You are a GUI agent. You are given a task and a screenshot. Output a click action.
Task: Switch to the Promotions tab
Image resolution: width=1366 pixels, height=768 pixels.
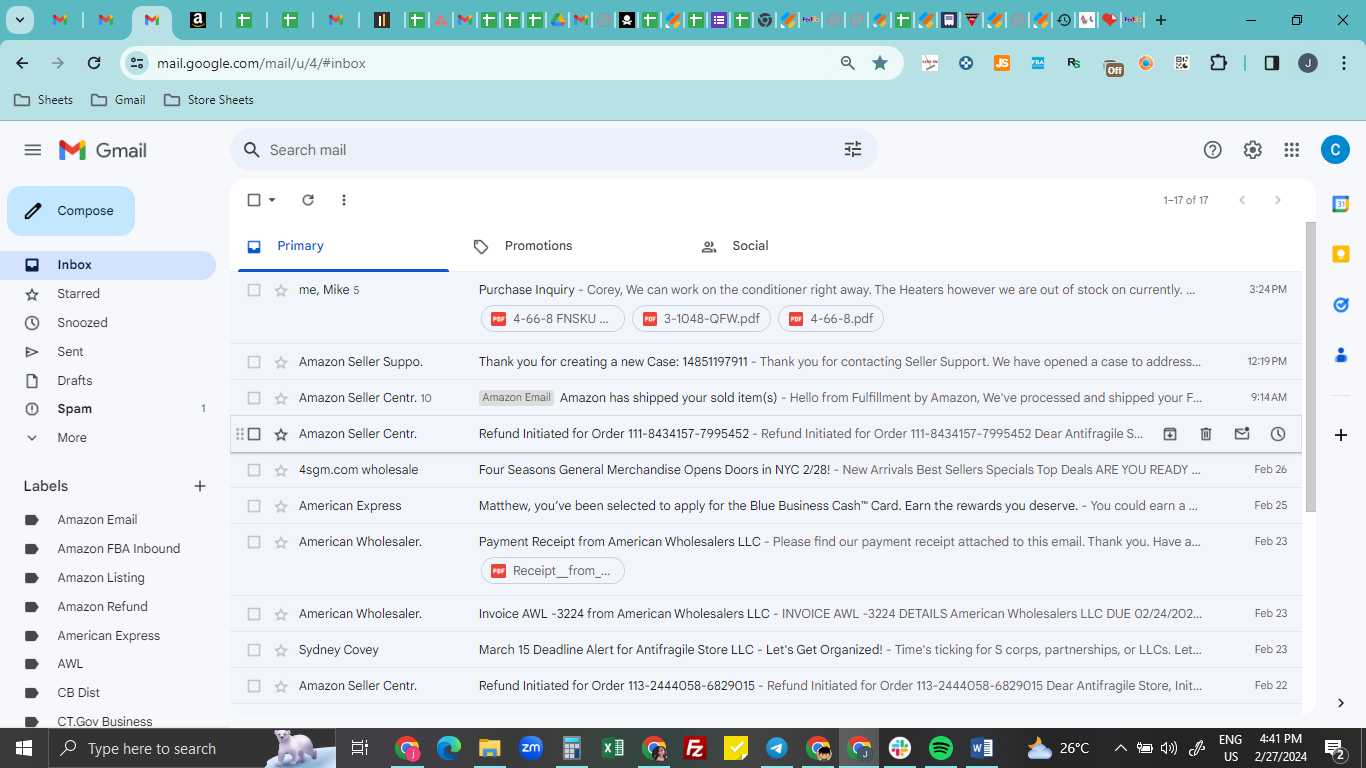click(563, 246)
